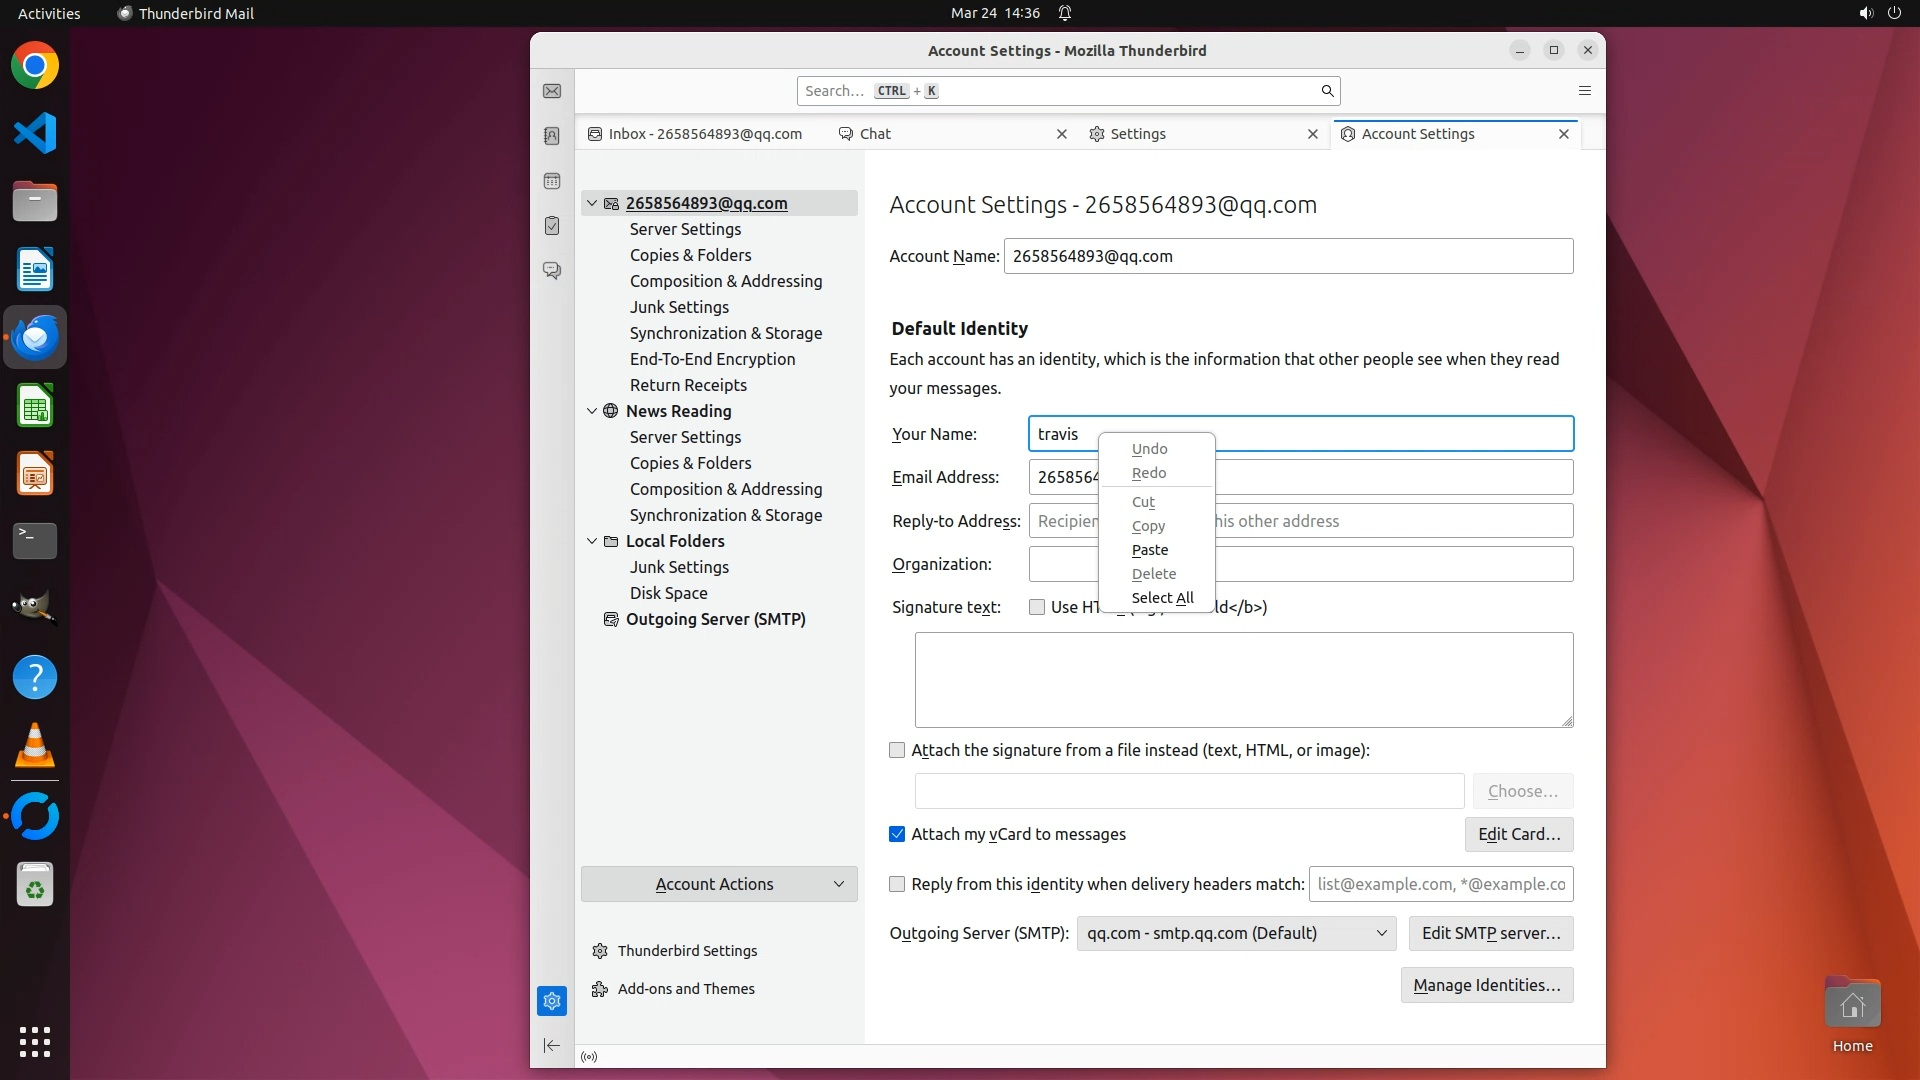Open the Mail space icon
The image size is (1920, 1080).
click(552, 91)
